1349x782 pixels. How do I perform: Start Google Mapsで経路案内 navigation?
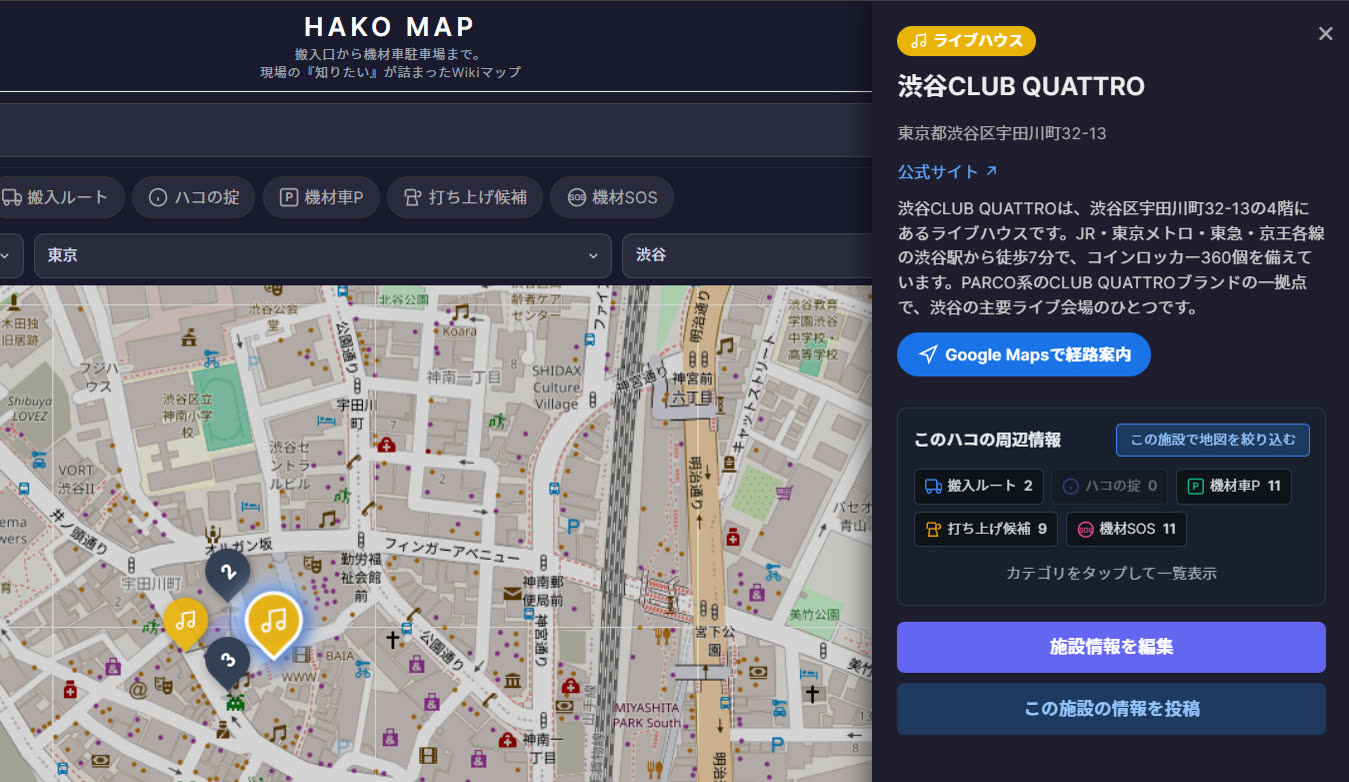[x=1024, y=355]
